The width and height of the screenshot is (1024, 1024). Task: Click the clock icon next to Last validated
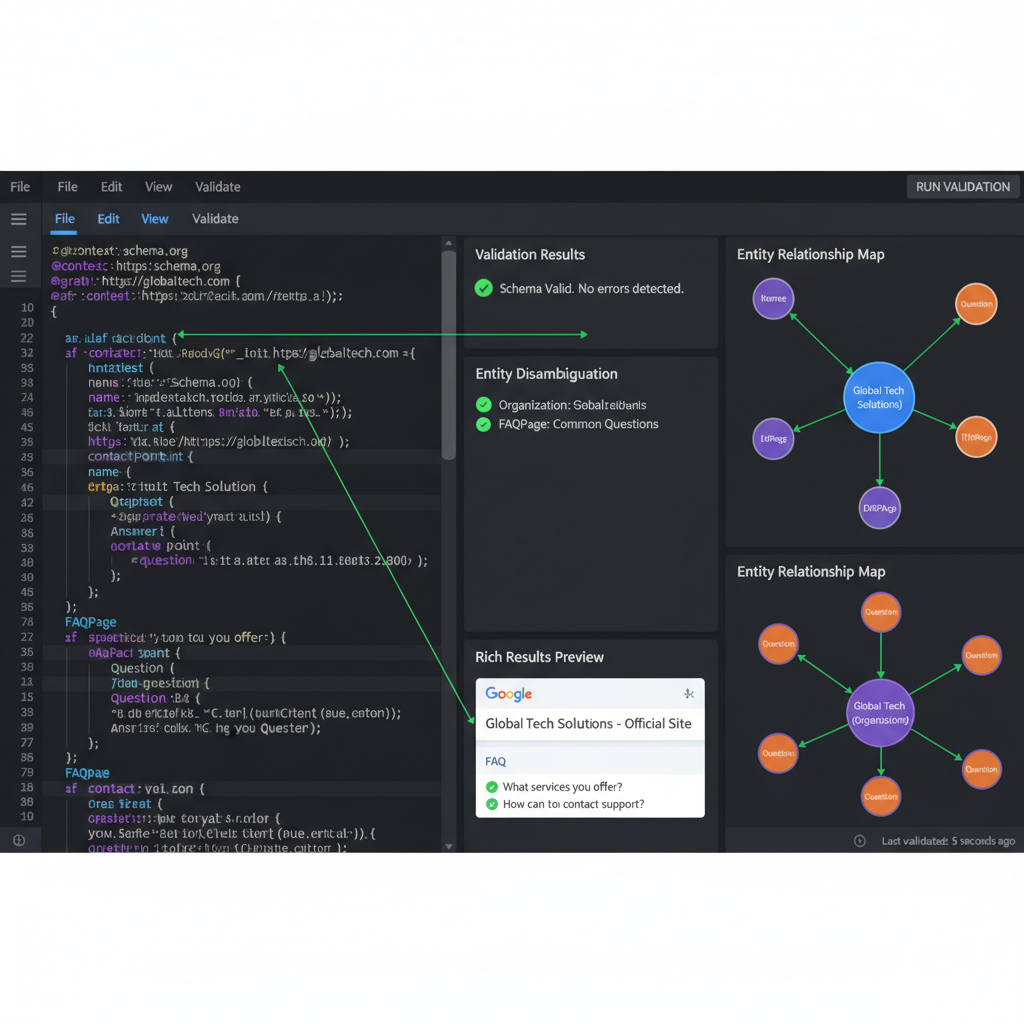point(859,841)
